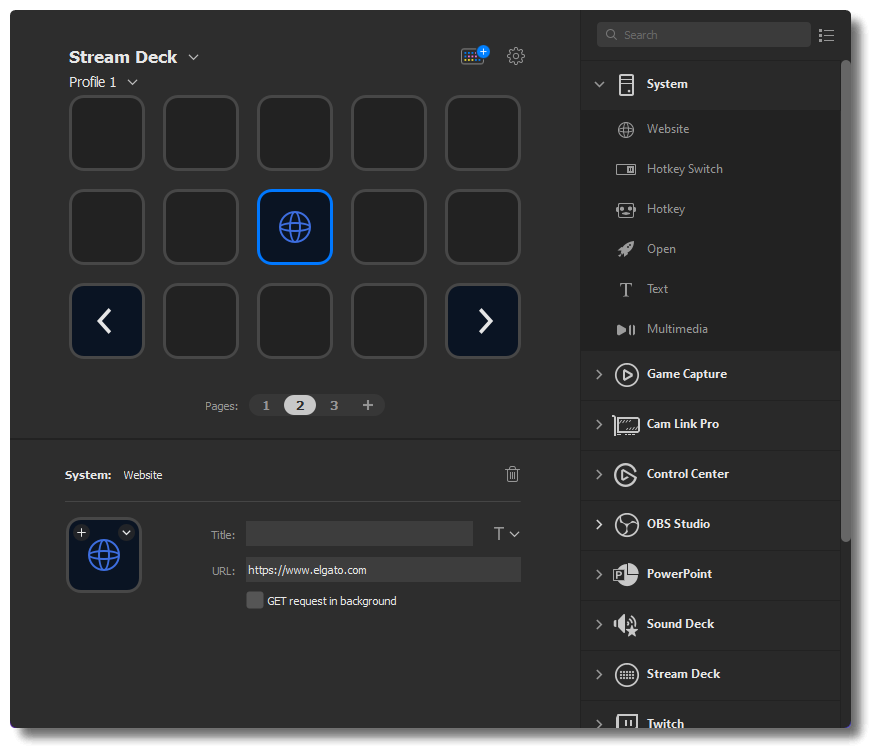871x748 pixels.
Task: Click the previous page arrow key
Action: (106, 321)
